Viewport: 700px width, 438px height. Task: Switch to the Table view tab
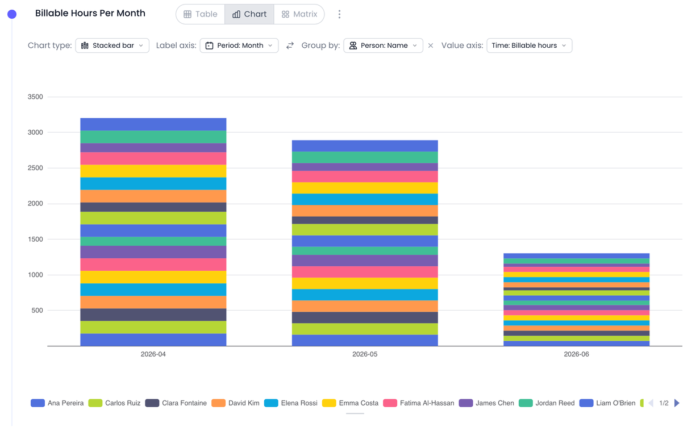(200, 14)
